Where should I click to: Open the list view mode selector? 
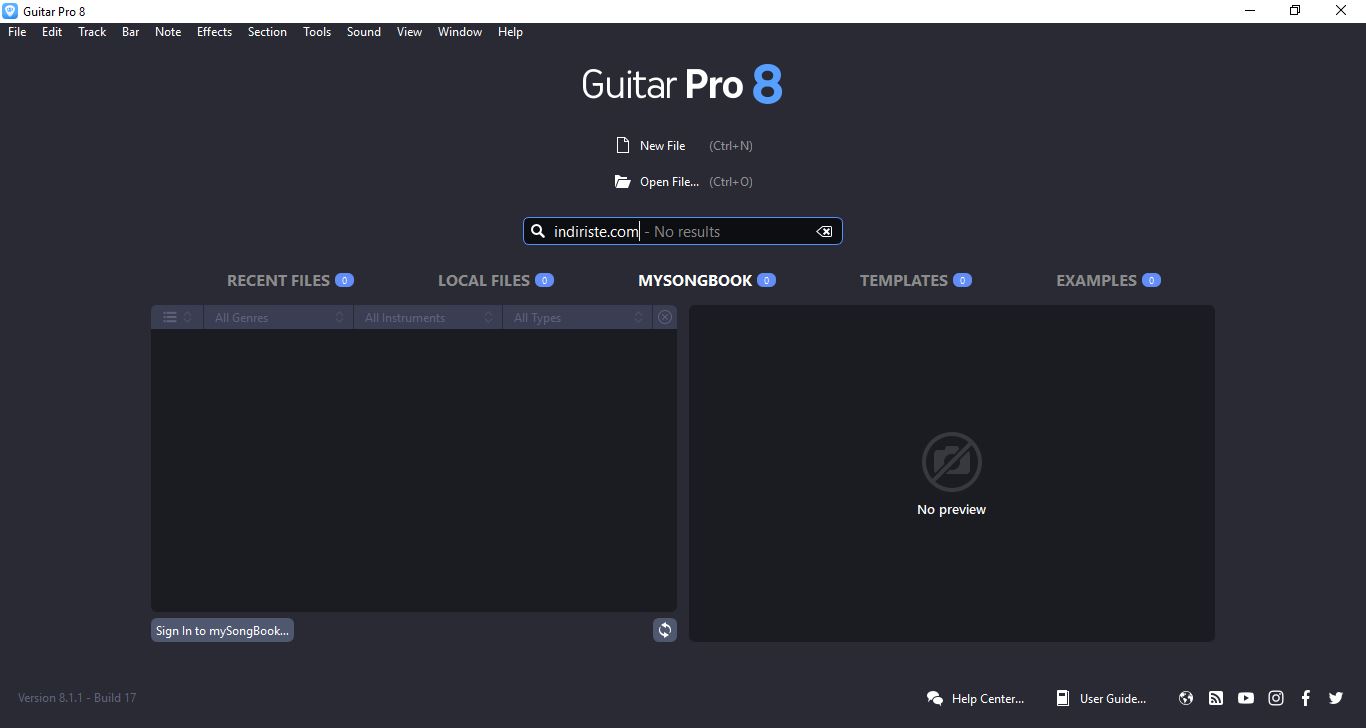177,317
